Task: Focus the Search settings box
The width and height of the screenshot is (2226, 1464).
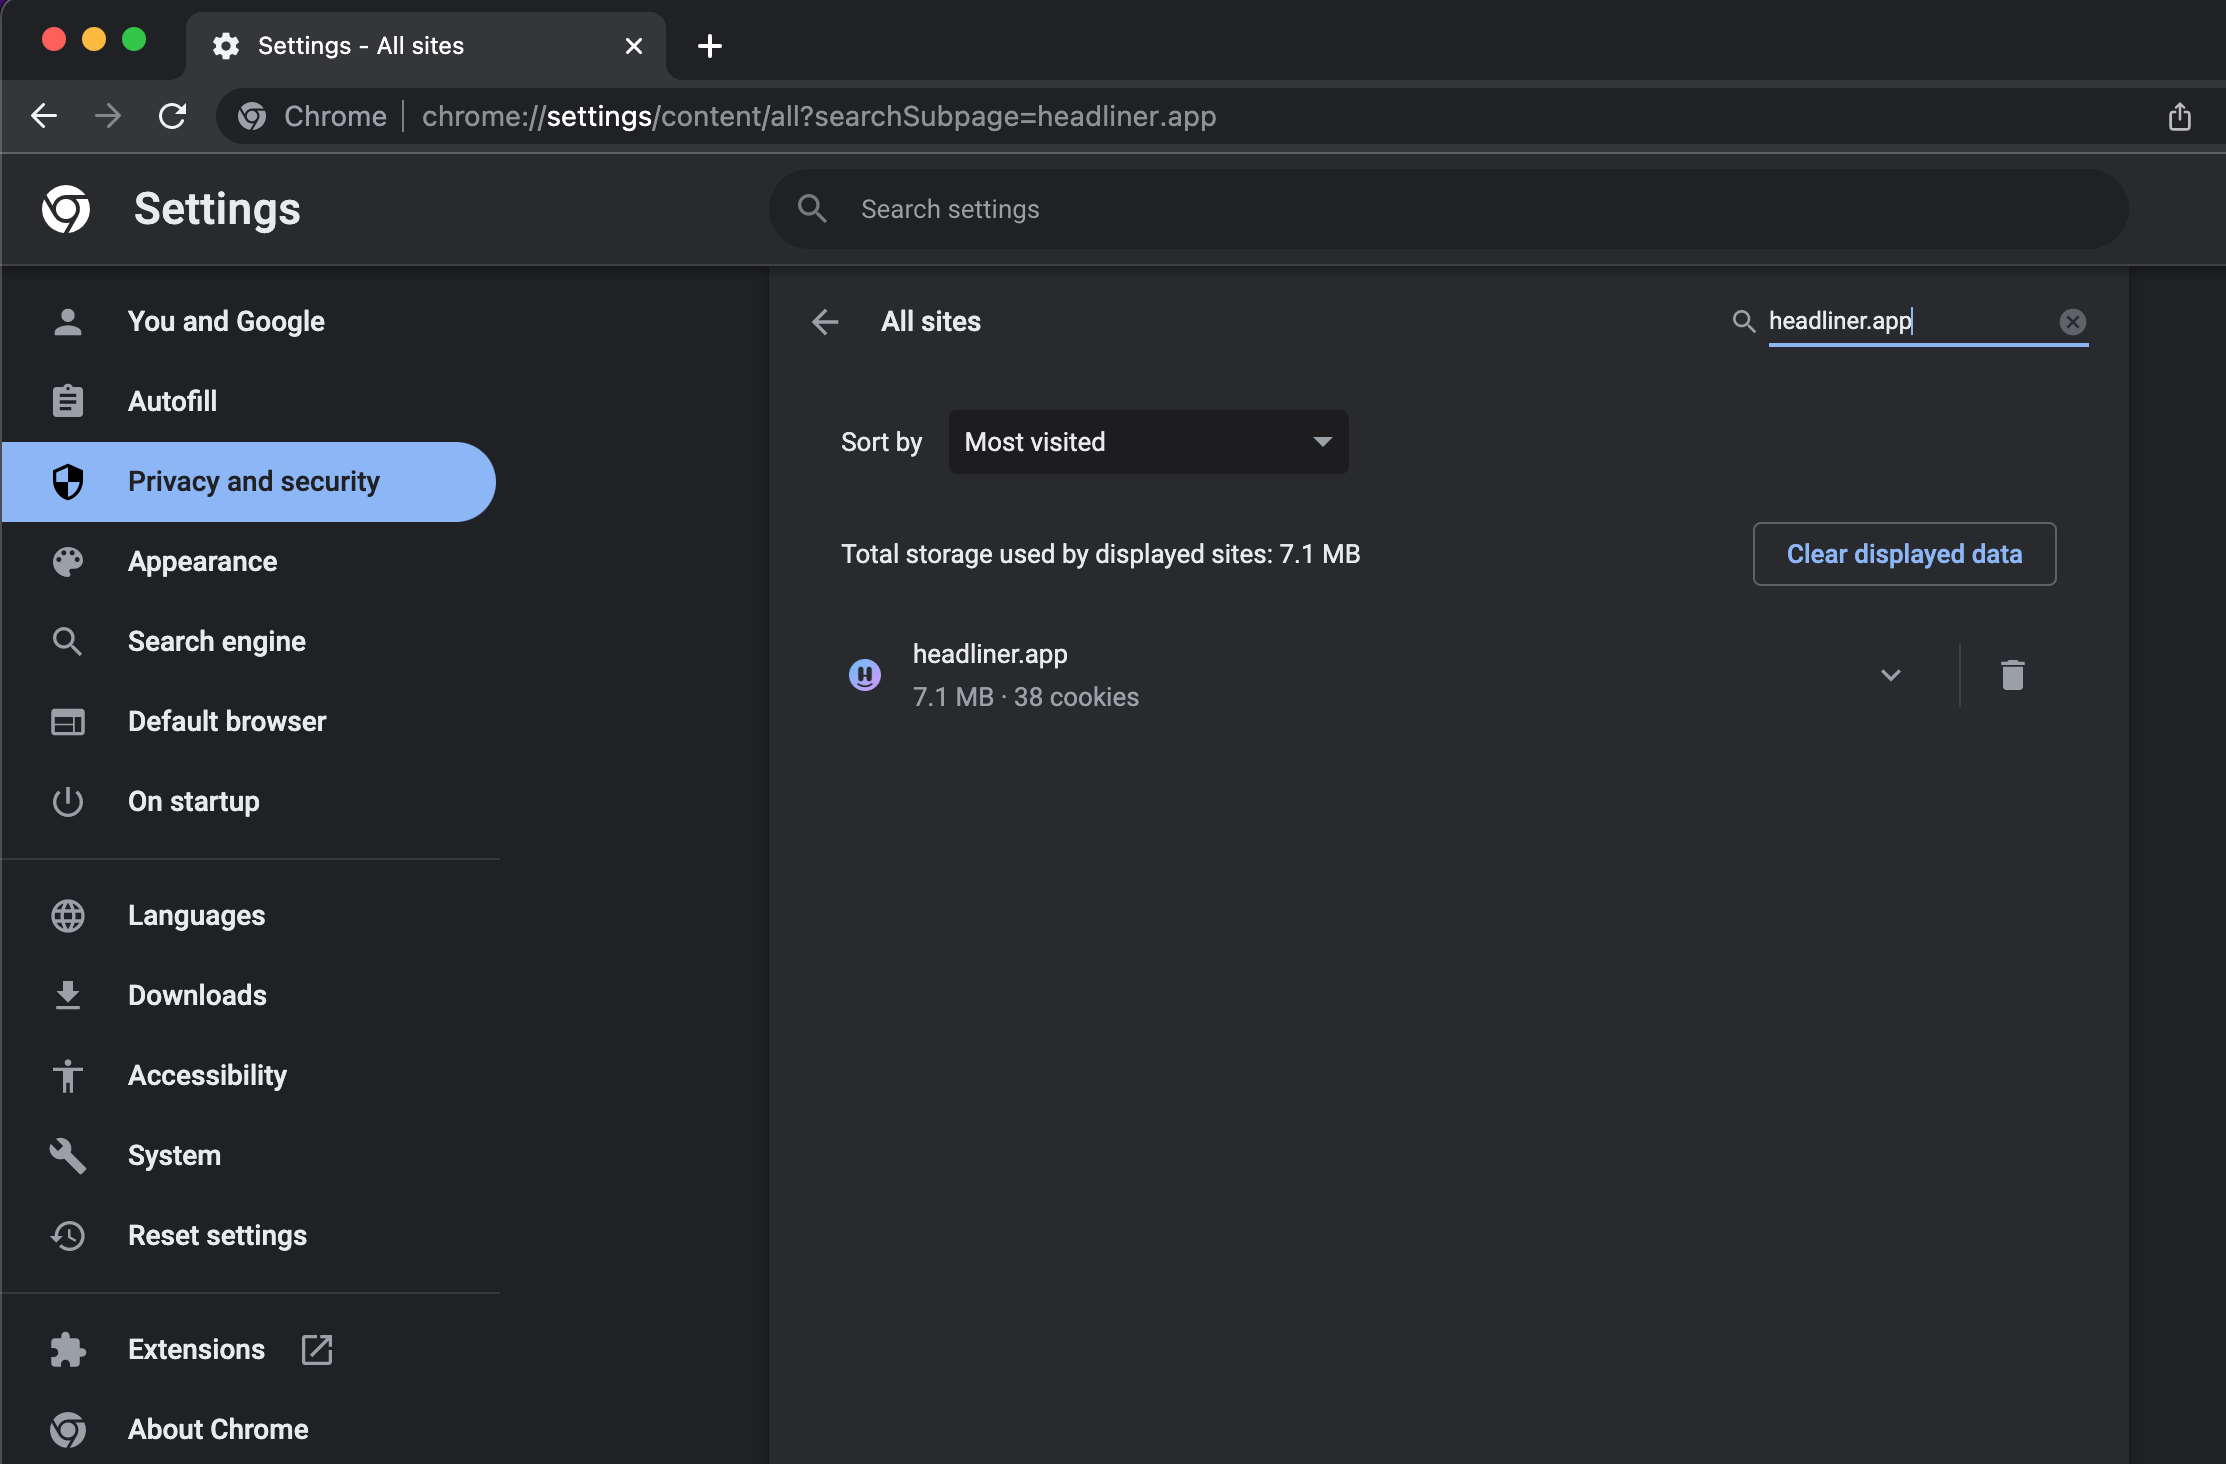Action: (x=1448, y=209)
